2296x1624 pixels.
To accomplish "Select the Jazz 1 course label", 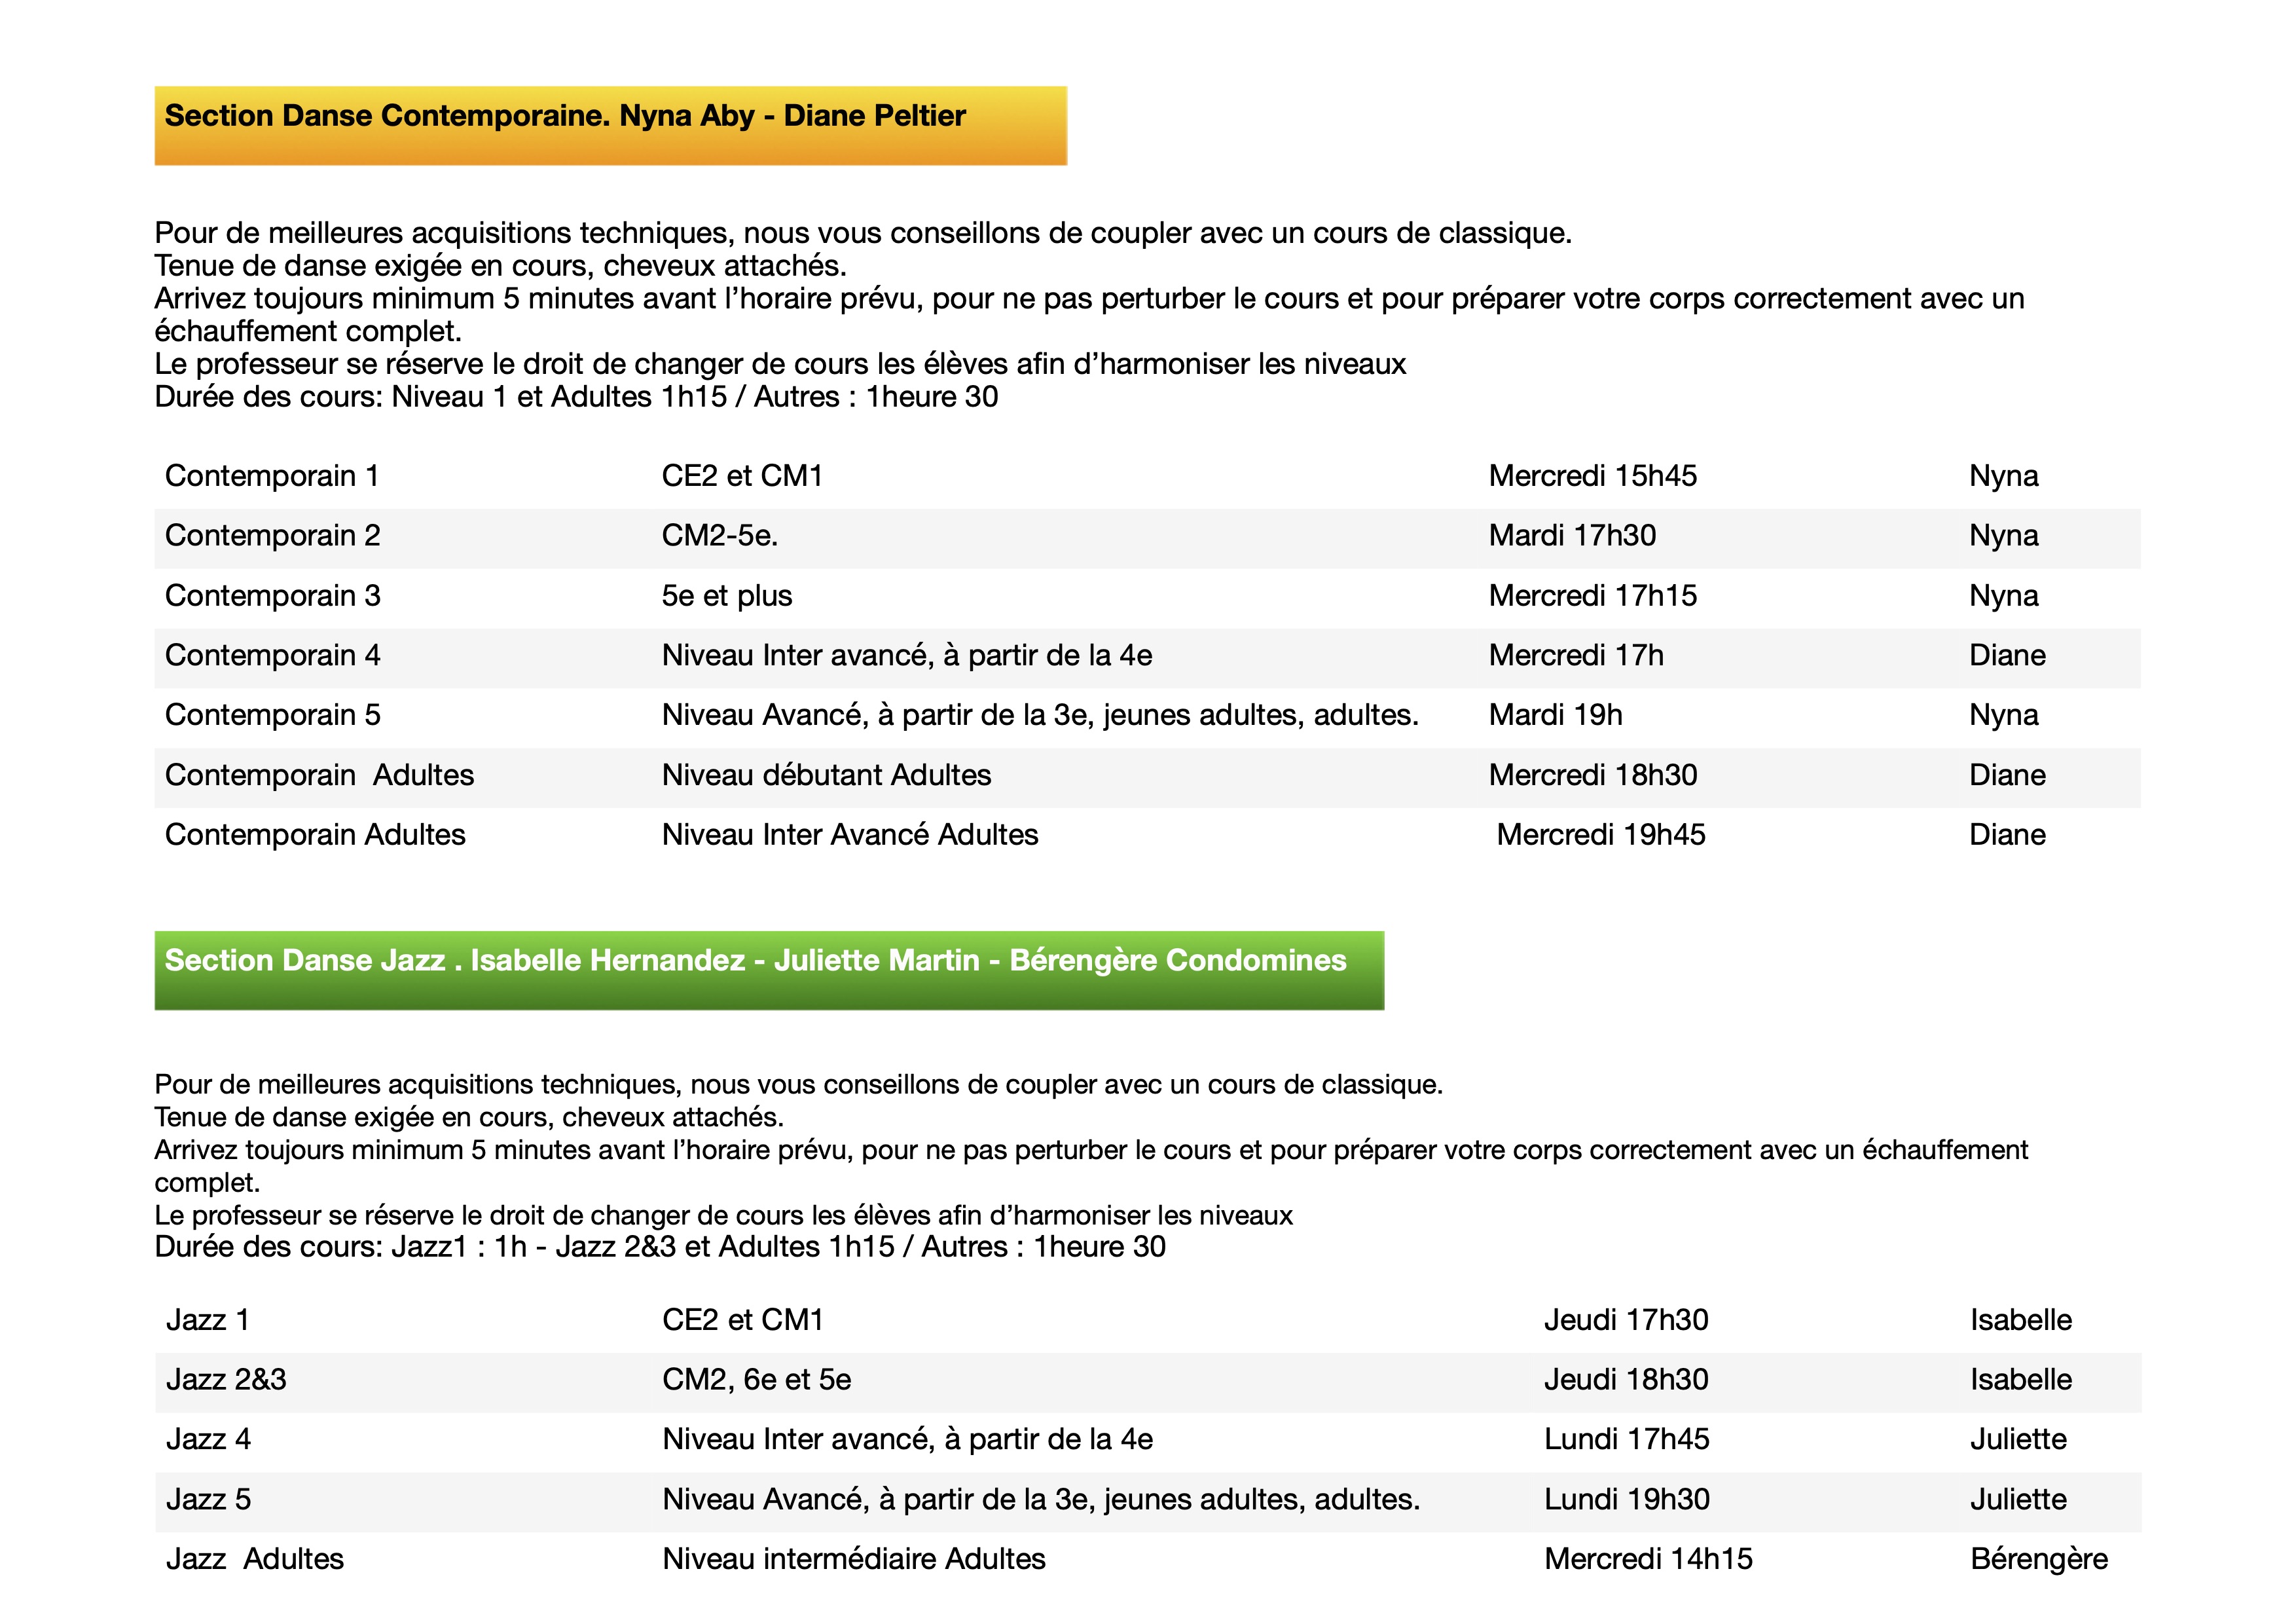I will 208,1320.
